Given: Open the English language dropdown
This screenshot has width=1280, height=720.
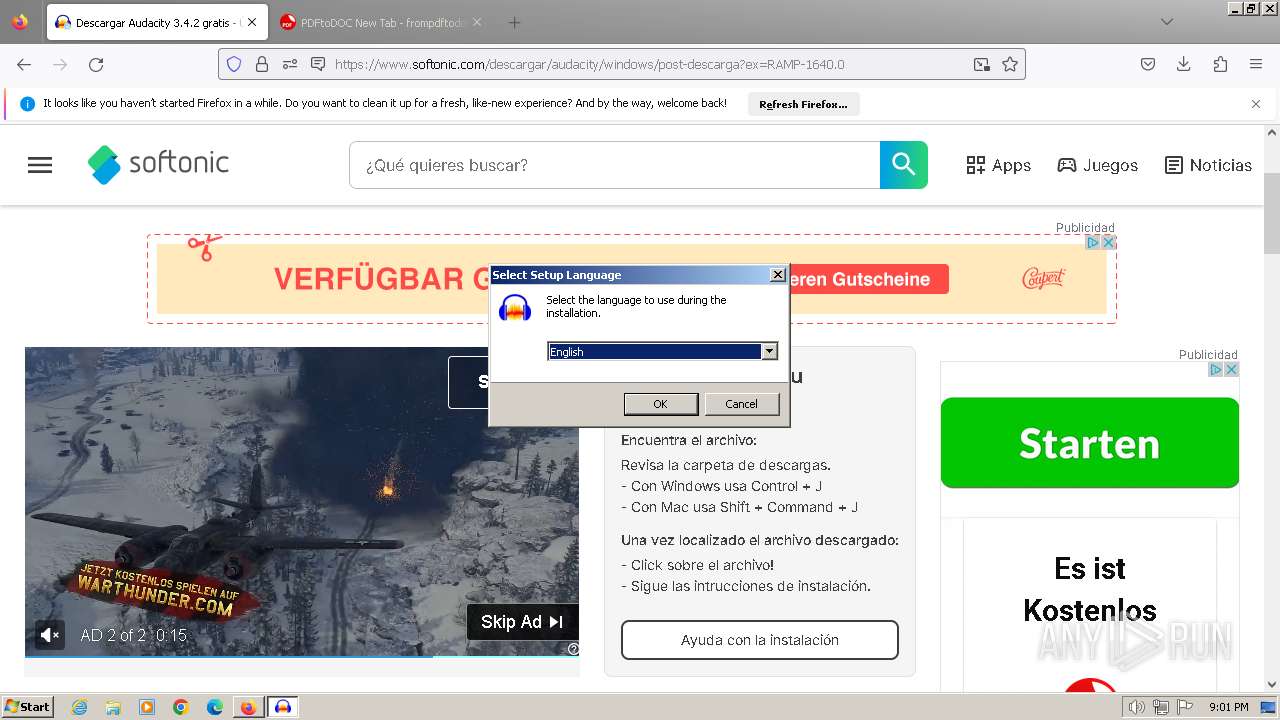Looking at the screenshot, I should pos(769,351).
